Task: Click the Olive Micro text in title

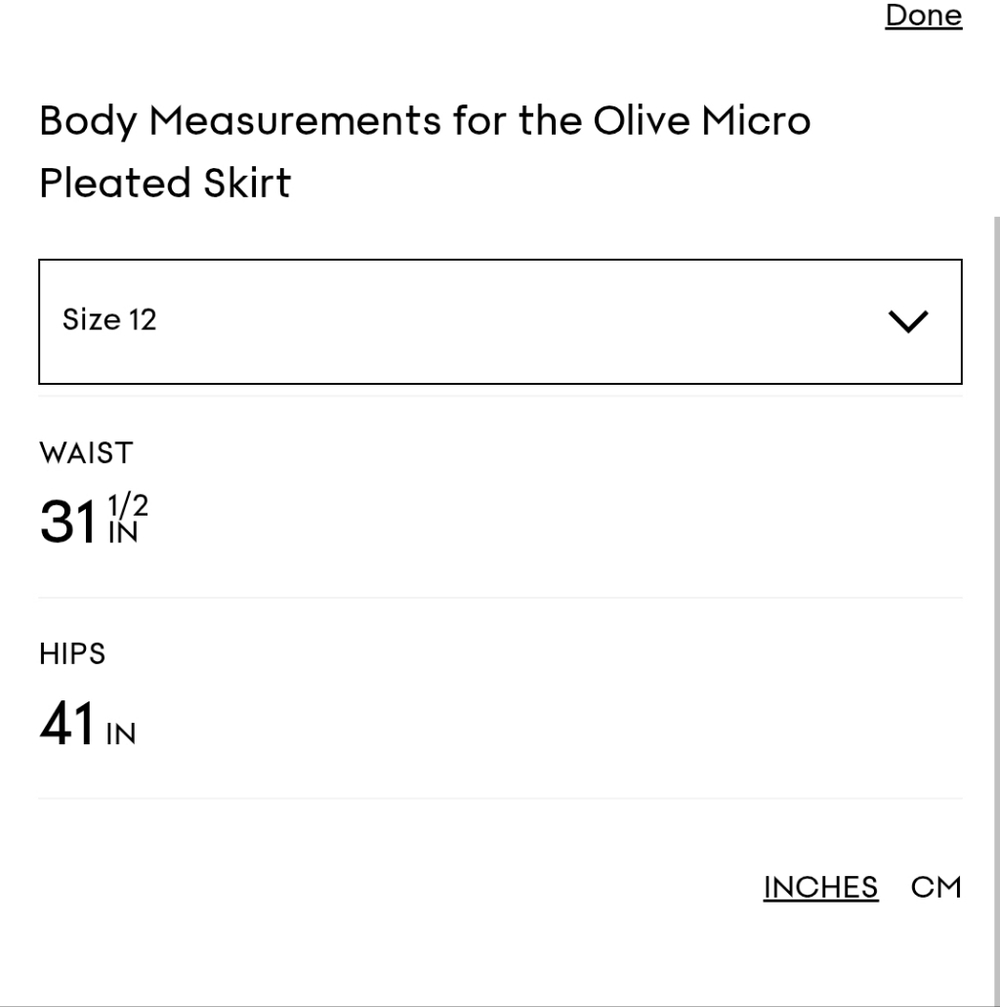Action: 701,121
